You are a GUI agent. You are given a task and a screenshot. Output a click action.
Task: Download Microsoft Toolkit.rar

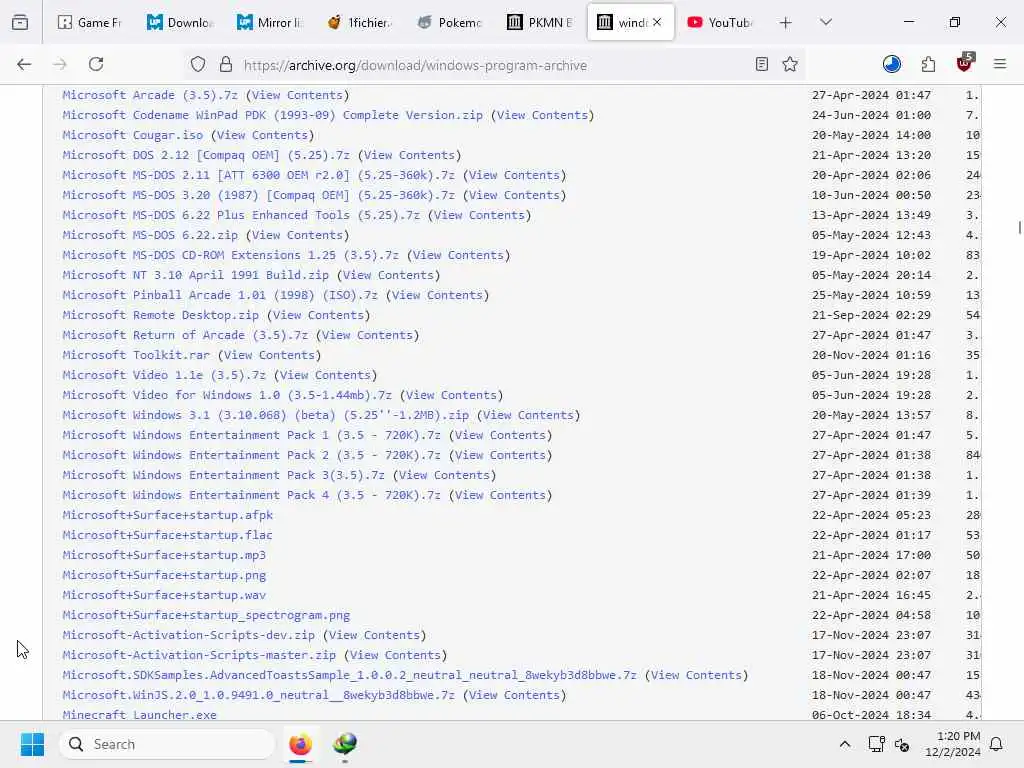click(x=136, y=355)
